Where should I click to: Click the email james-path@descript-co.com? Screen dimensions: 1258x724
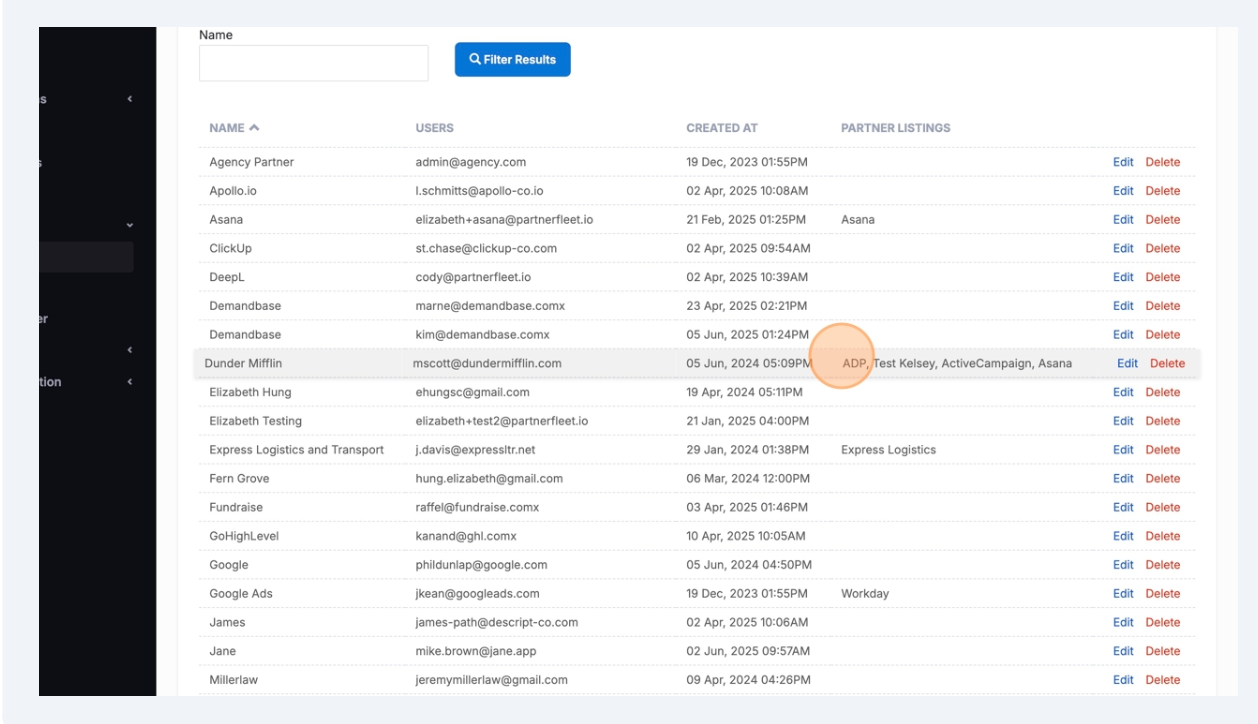coord(496,623)
